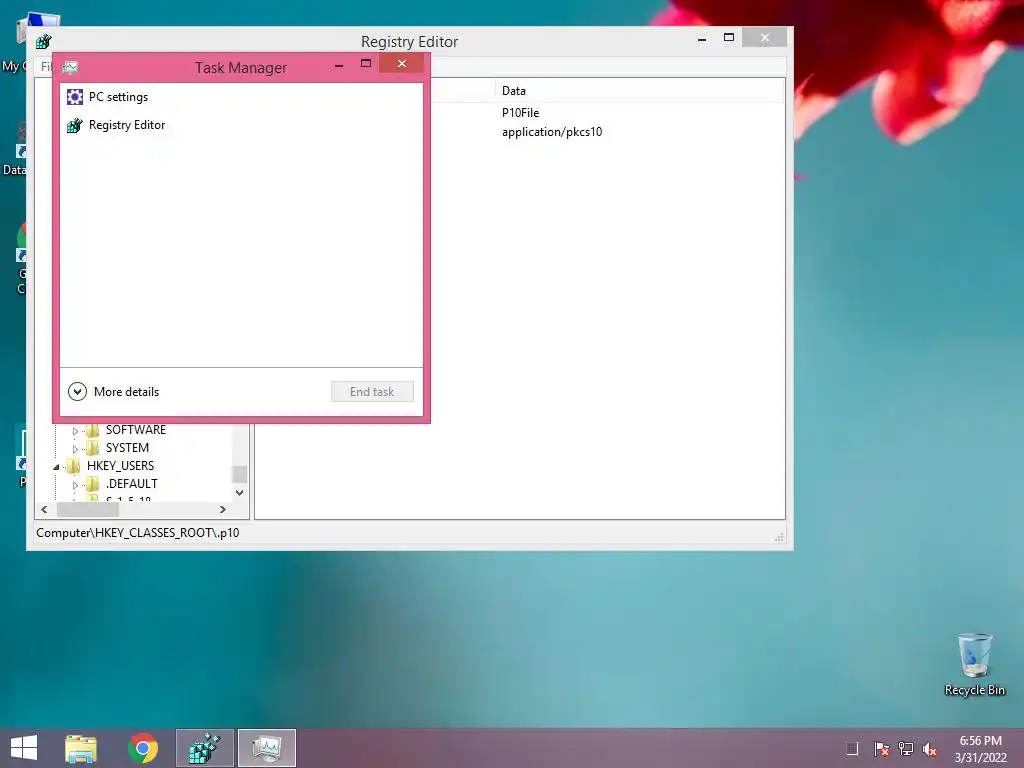Image resolution: width=1024 pixels, height=768 pixels.
Task: Click the Data column header
Action: [639, 91]
